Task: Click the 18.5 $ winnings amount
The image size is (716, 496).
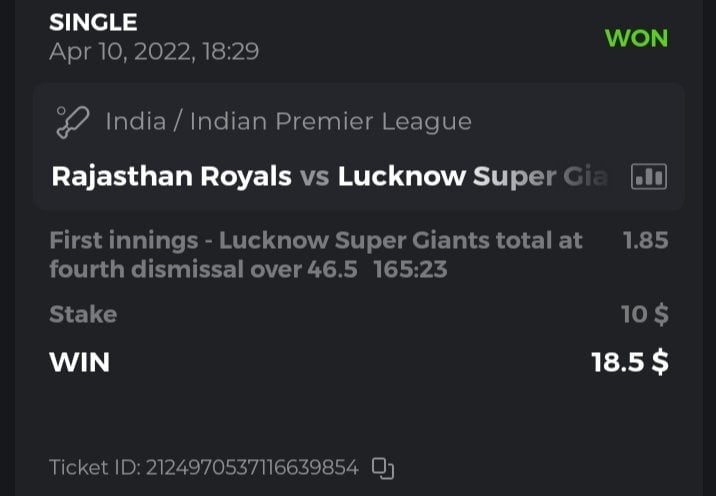Action: [630, 361]
